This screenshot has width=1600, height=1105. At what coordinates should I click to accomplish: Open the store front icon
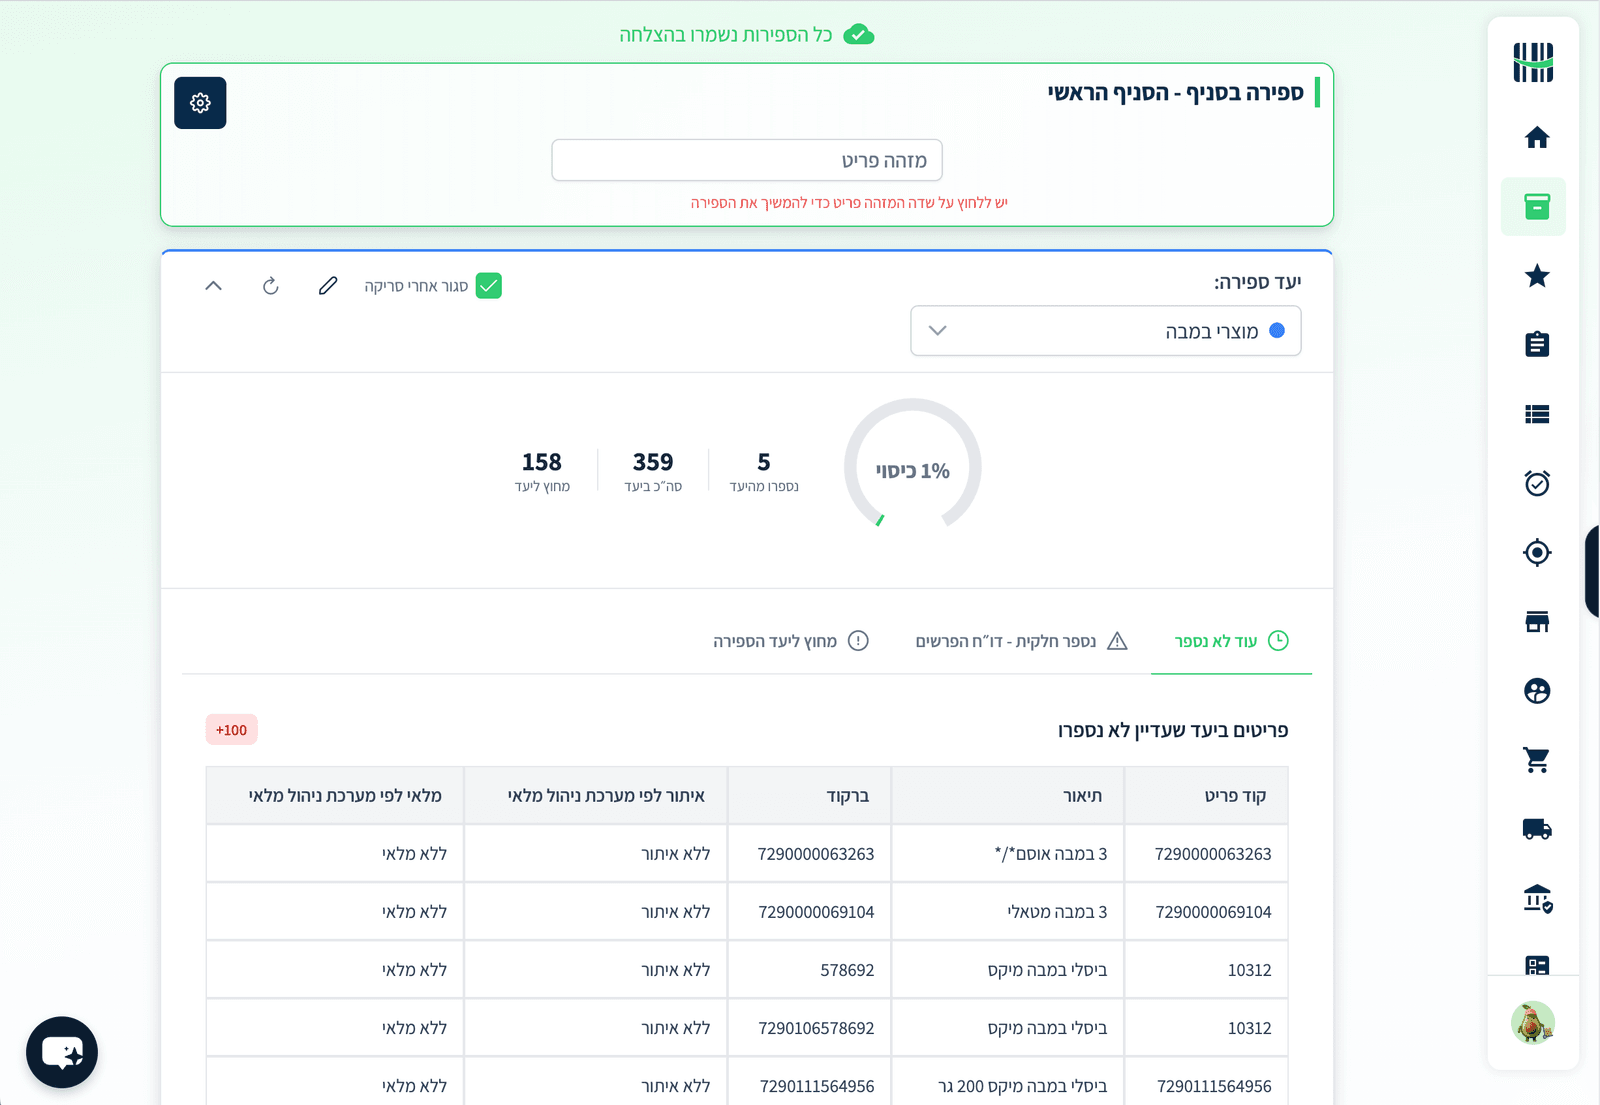tap(1537, 622)
